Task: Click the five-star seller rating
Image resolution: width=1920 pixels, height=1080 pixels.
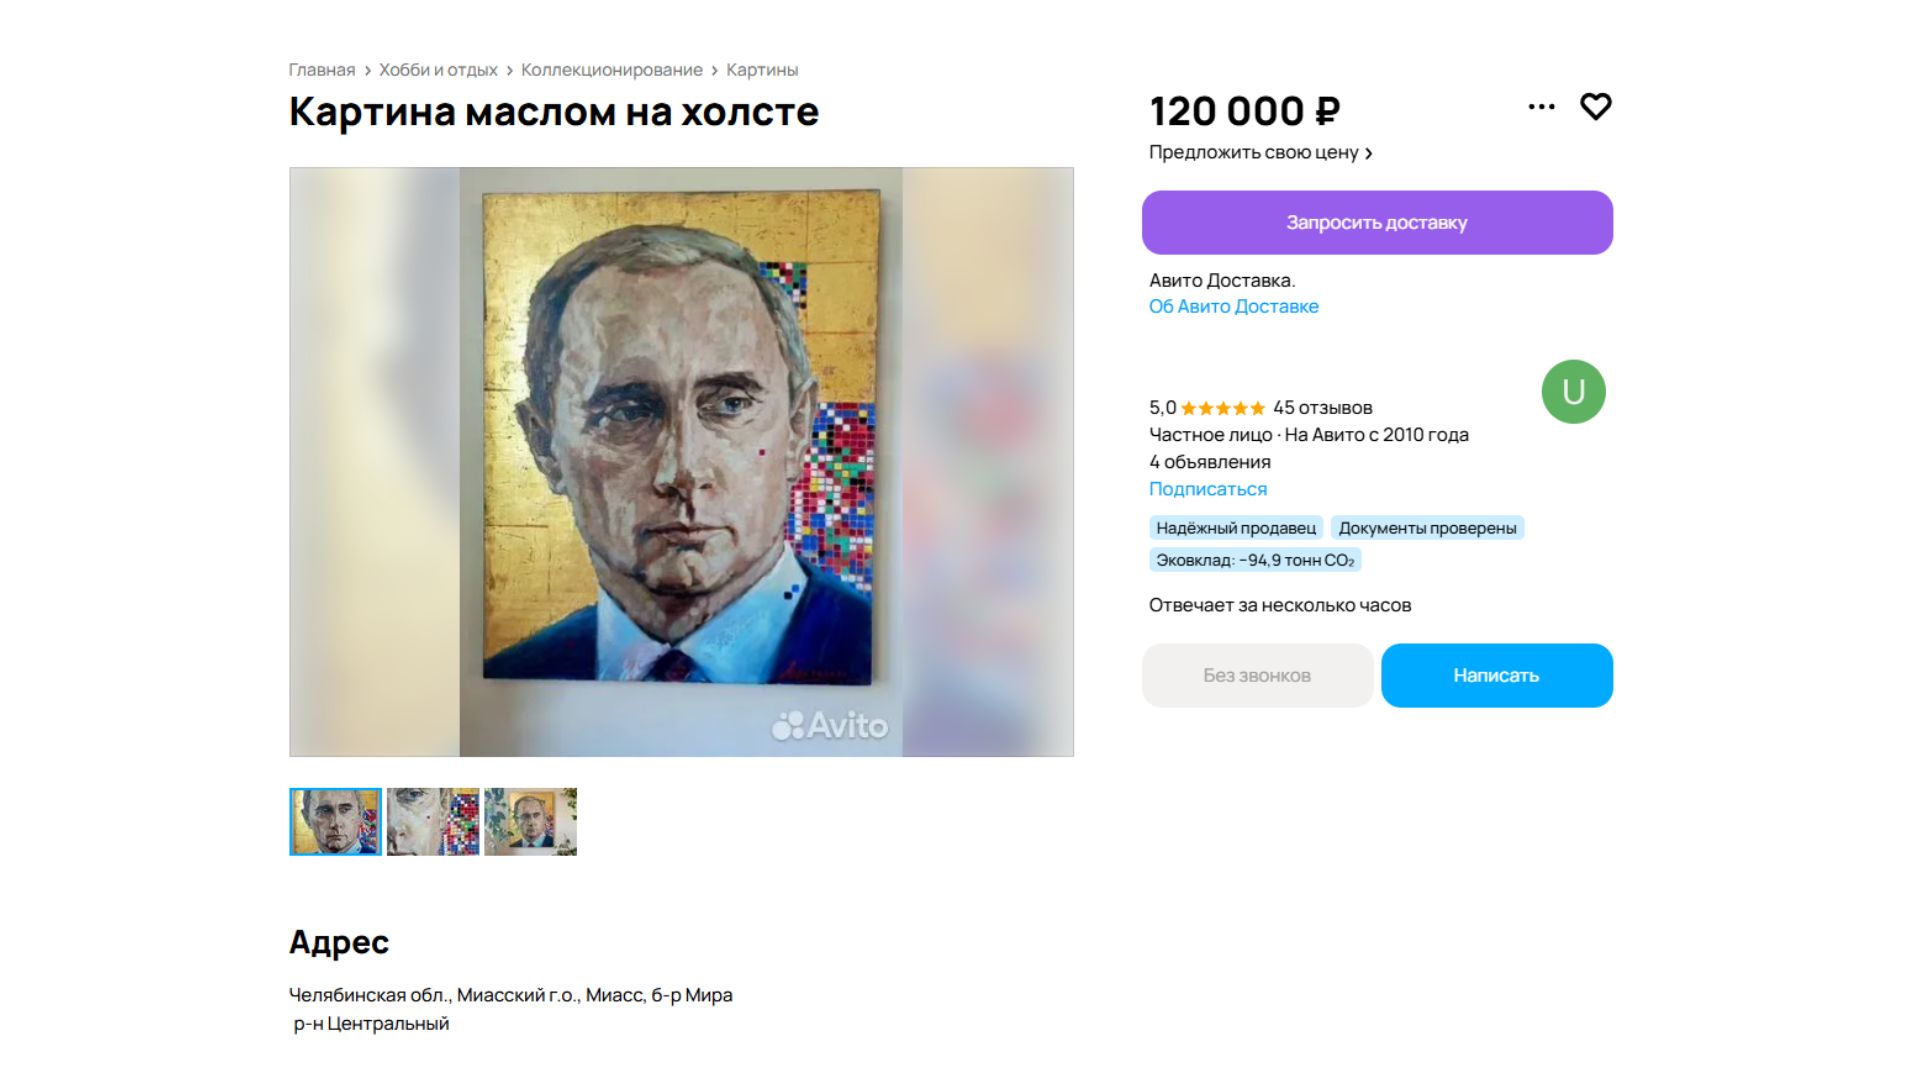Action: click(1222, 408)
